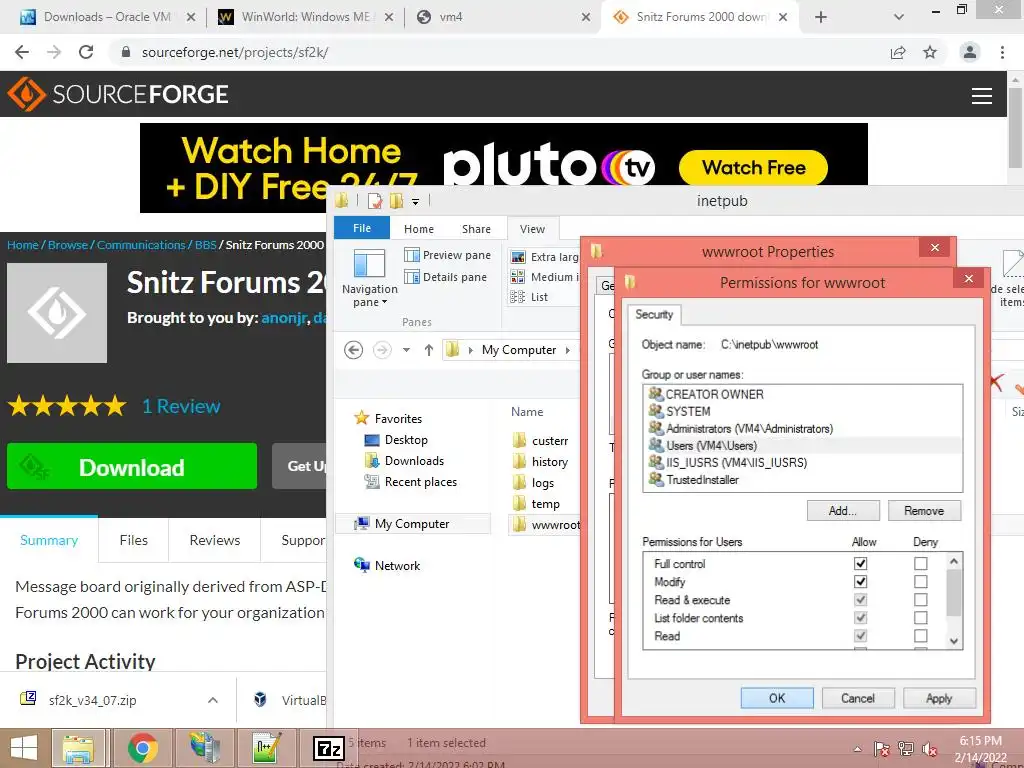Image resolution: width=1024 pixels, height=768 pixels.
Task: Select Administrators (VM4\Administrators) group
Action: tap(741, 428)
